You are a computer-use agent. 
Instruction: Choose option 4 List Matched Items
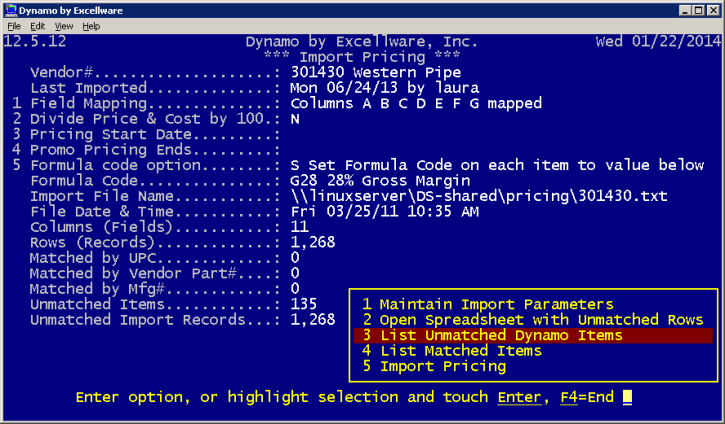click(452, 350)
